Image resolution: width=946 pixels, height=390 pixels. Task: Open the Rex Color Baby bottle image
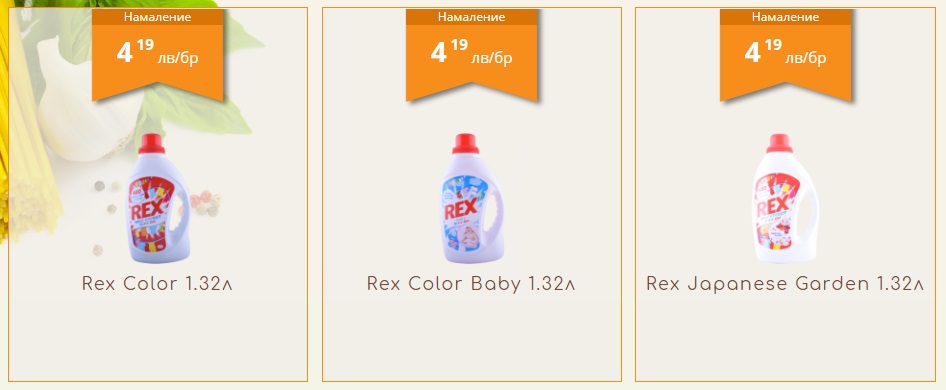(x=472, y=199)
